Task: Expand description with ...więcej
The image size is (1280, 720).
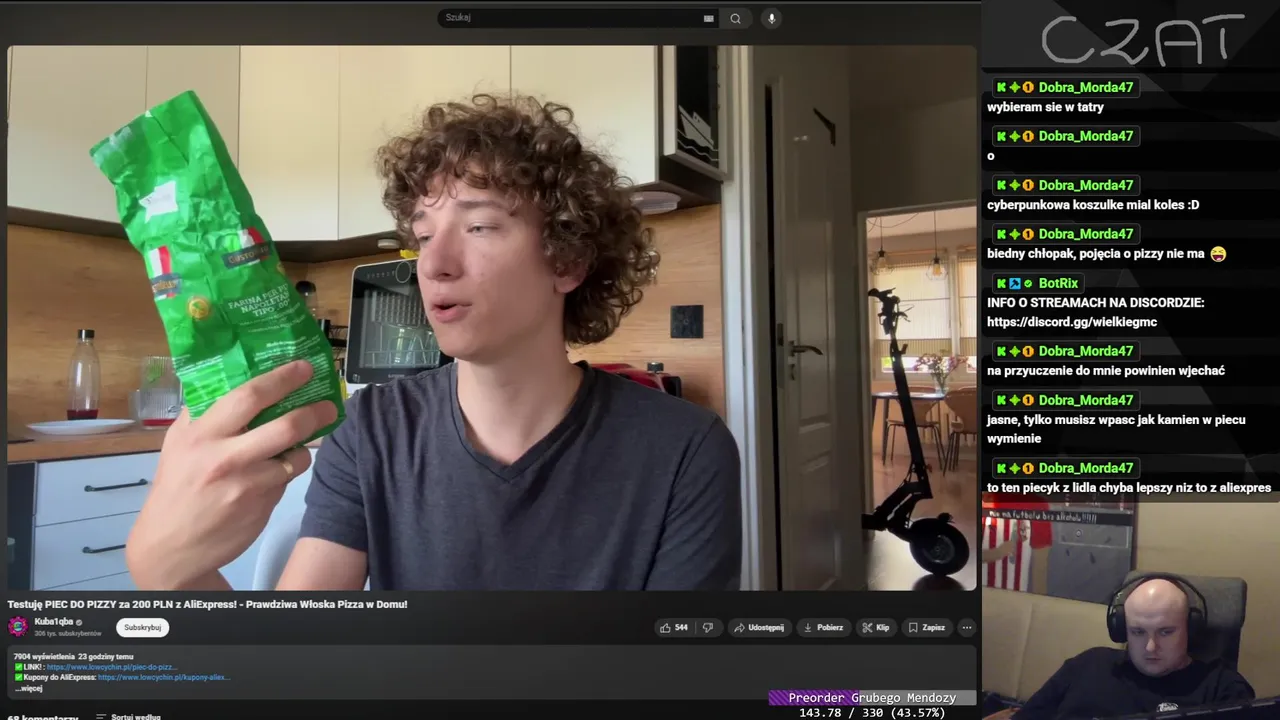Action: tap(28, 688)
